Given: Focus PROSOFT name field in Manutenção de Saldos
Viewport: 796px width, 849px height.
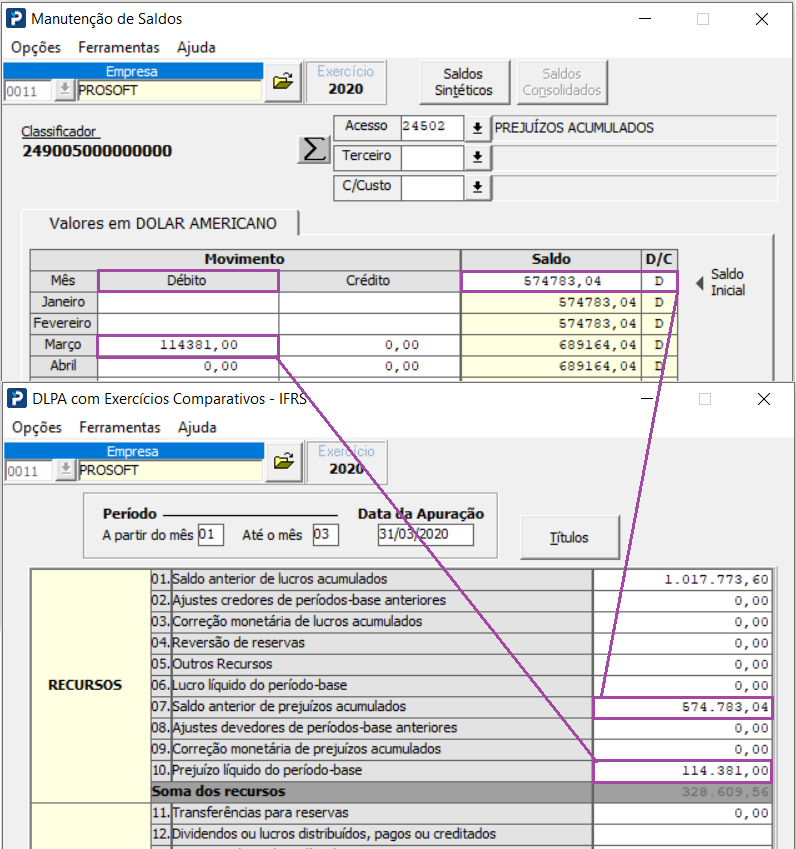Looking at the screenshot, I should (169, 90).
